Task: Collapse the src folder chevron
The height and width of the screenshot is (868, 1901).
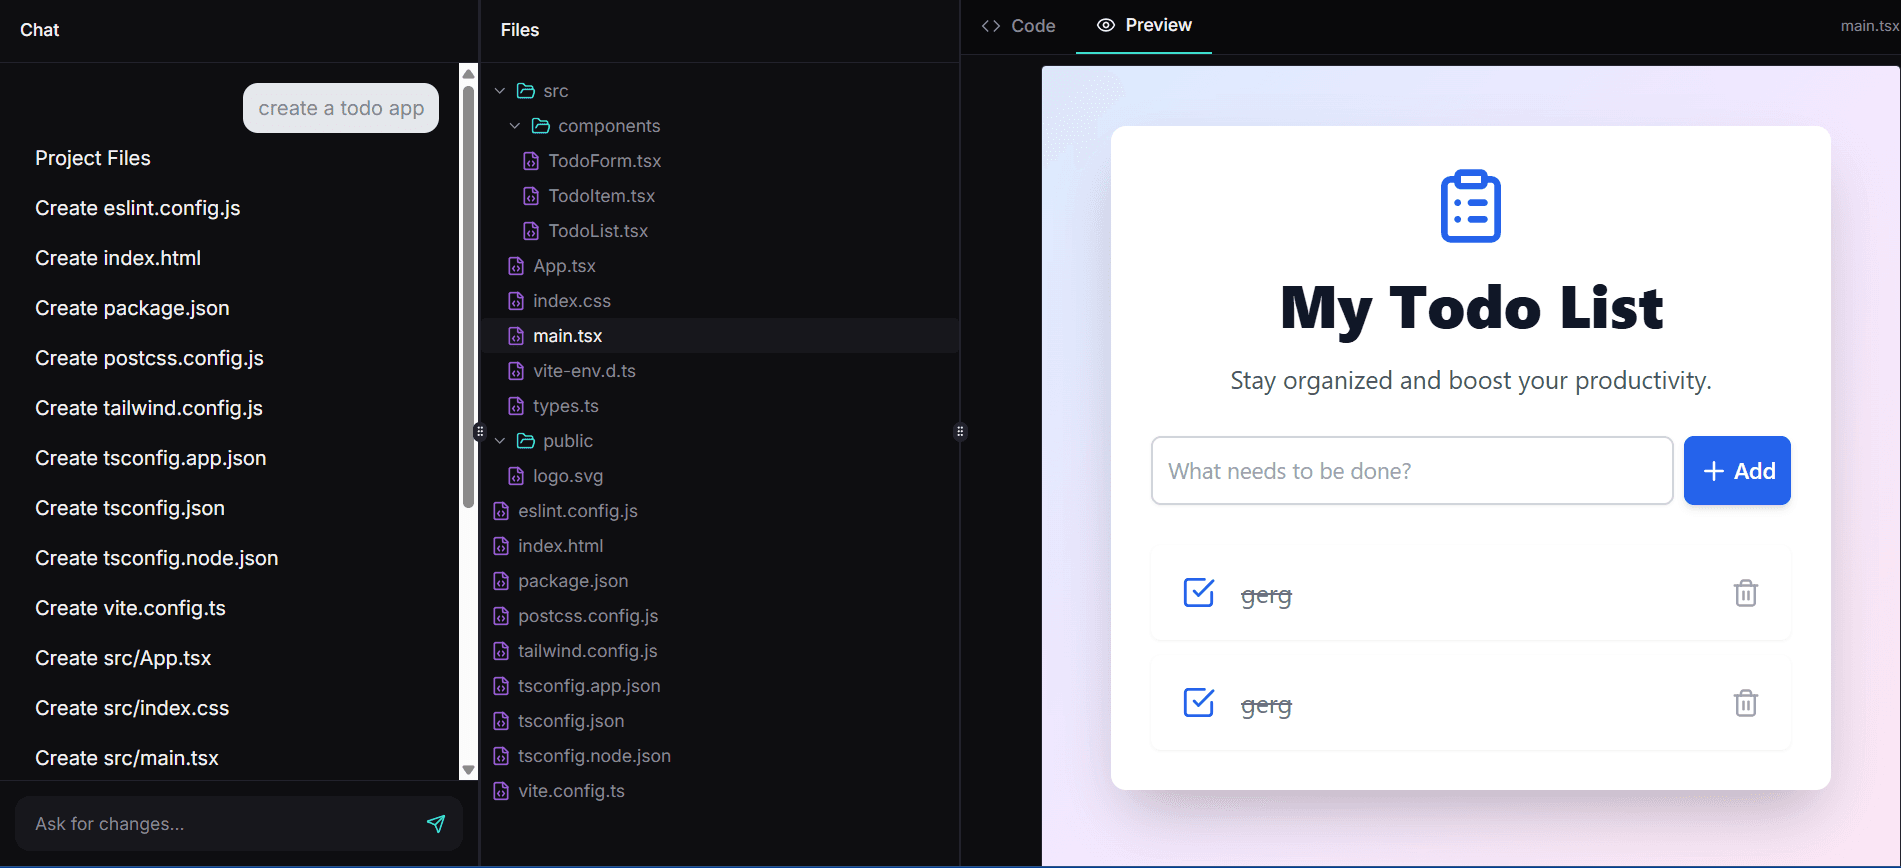Action: coord(500,91)
